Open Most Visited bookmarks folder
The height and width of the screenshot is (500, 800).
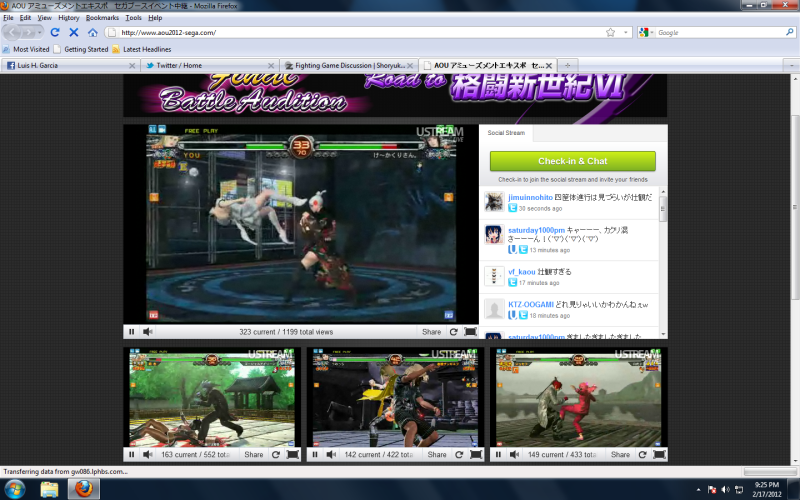coord(26,49)
